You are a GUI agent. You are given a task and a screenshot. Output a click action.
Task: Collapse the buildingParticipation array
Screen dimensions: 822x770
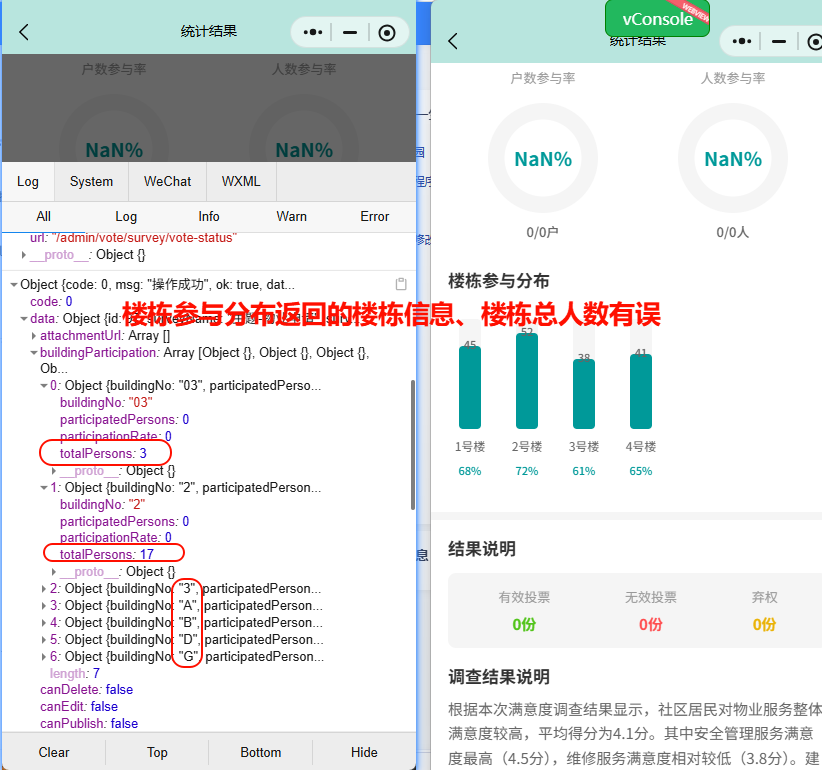click(34, 352)
